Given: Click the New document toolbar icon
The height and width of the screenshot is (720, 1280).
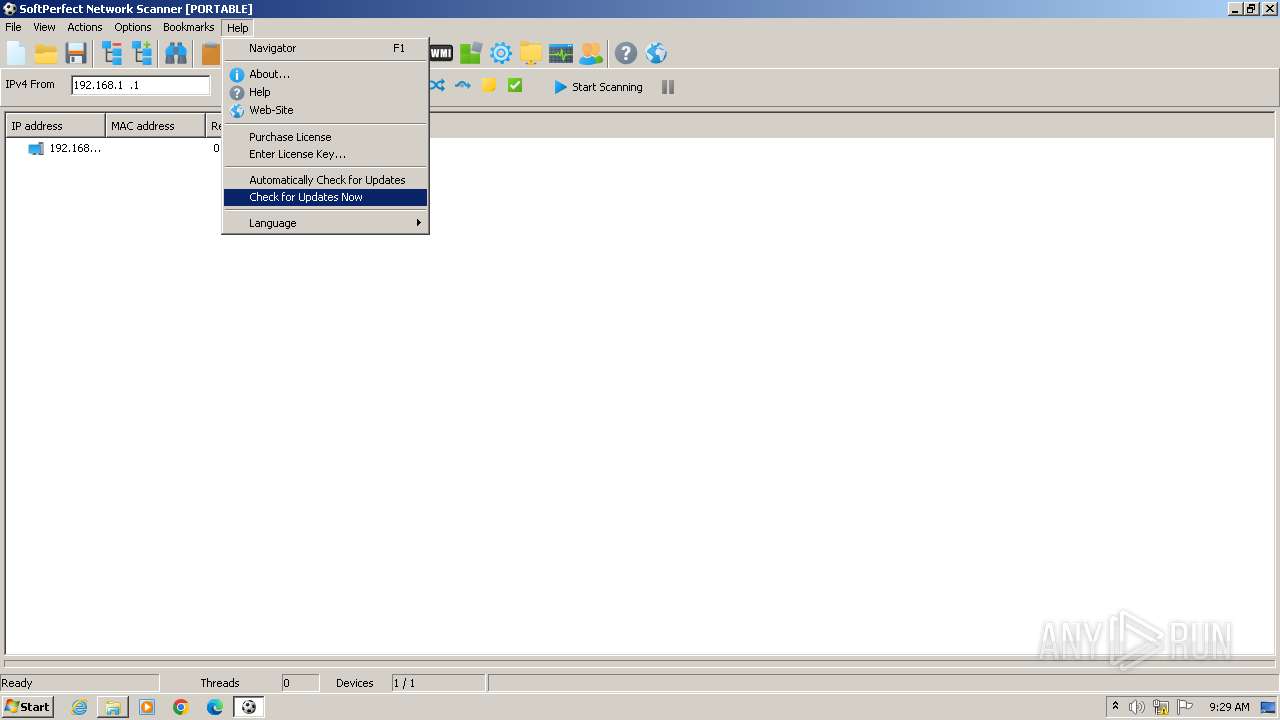Looking at the screenshot, I should pyautogui.click(x=16, y=53).
